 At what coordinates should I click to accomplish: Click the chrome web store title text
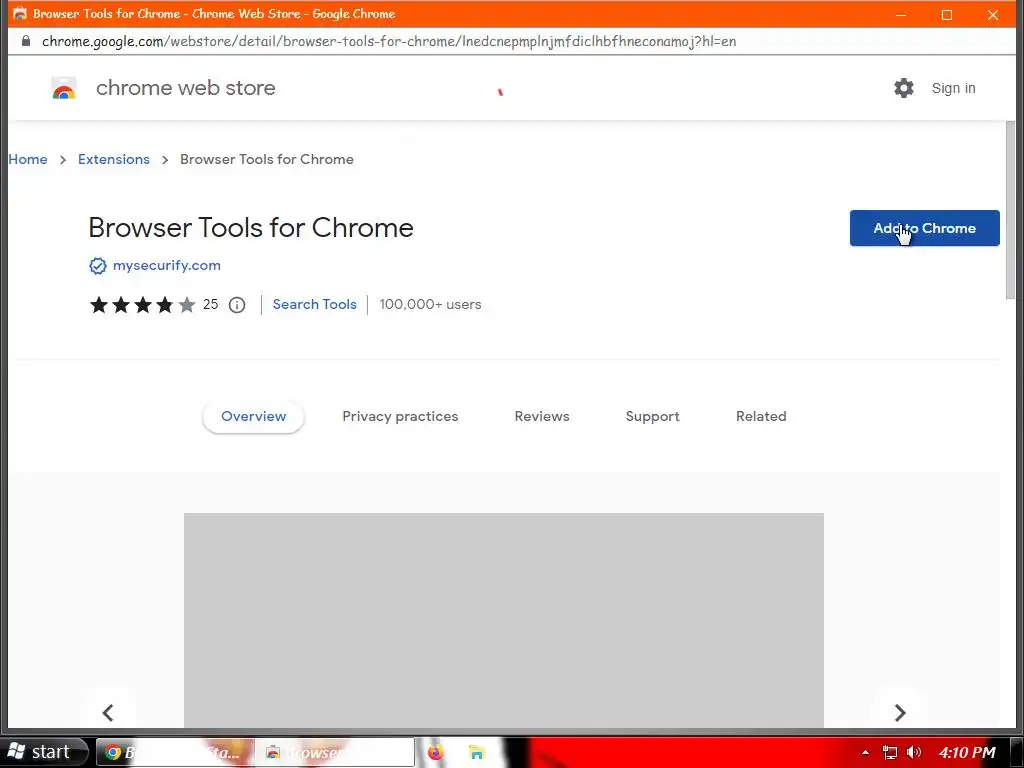tap(185, 88)
